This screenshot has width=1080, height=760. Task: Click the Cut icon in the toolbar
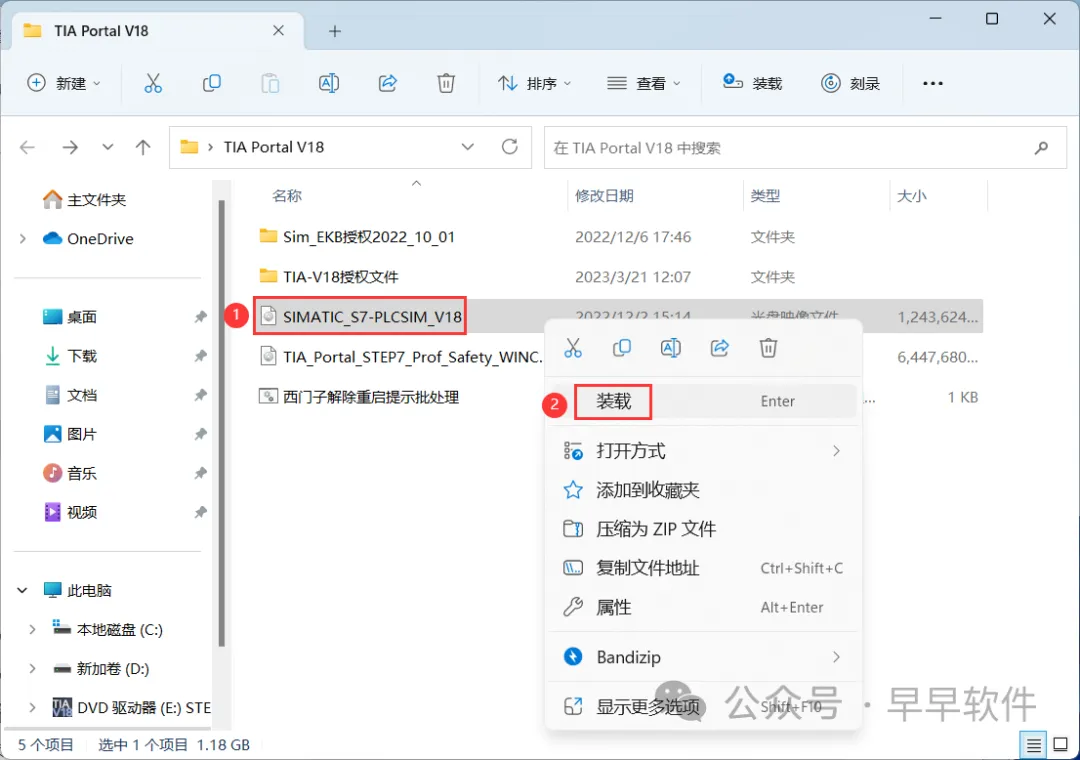pos(153,83)
